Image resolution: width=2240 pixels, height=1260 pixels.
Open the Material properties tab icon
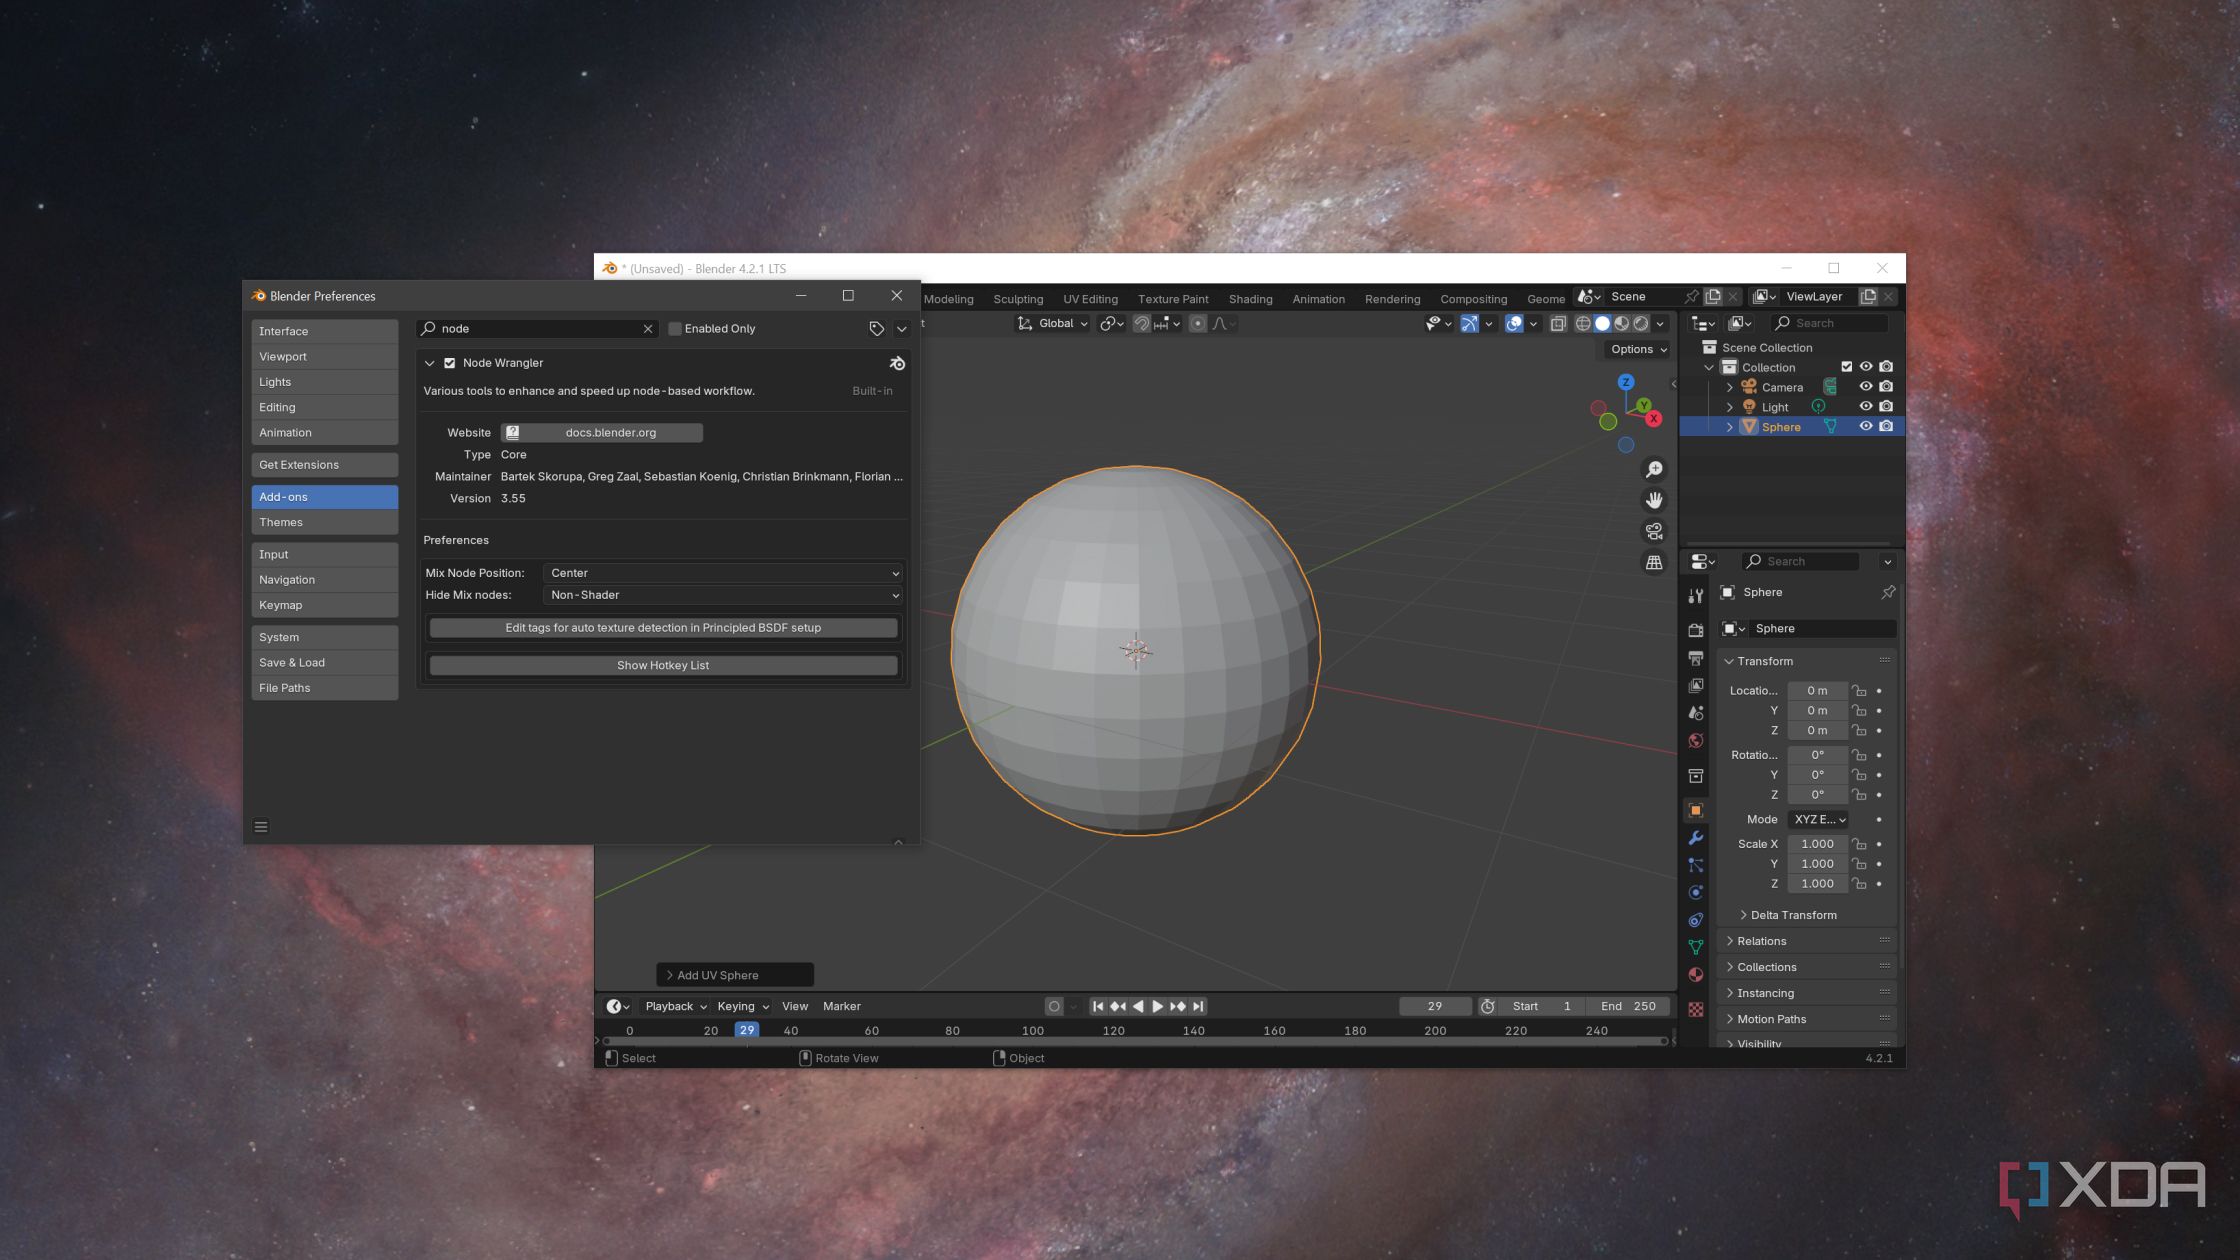point(1696,975)
